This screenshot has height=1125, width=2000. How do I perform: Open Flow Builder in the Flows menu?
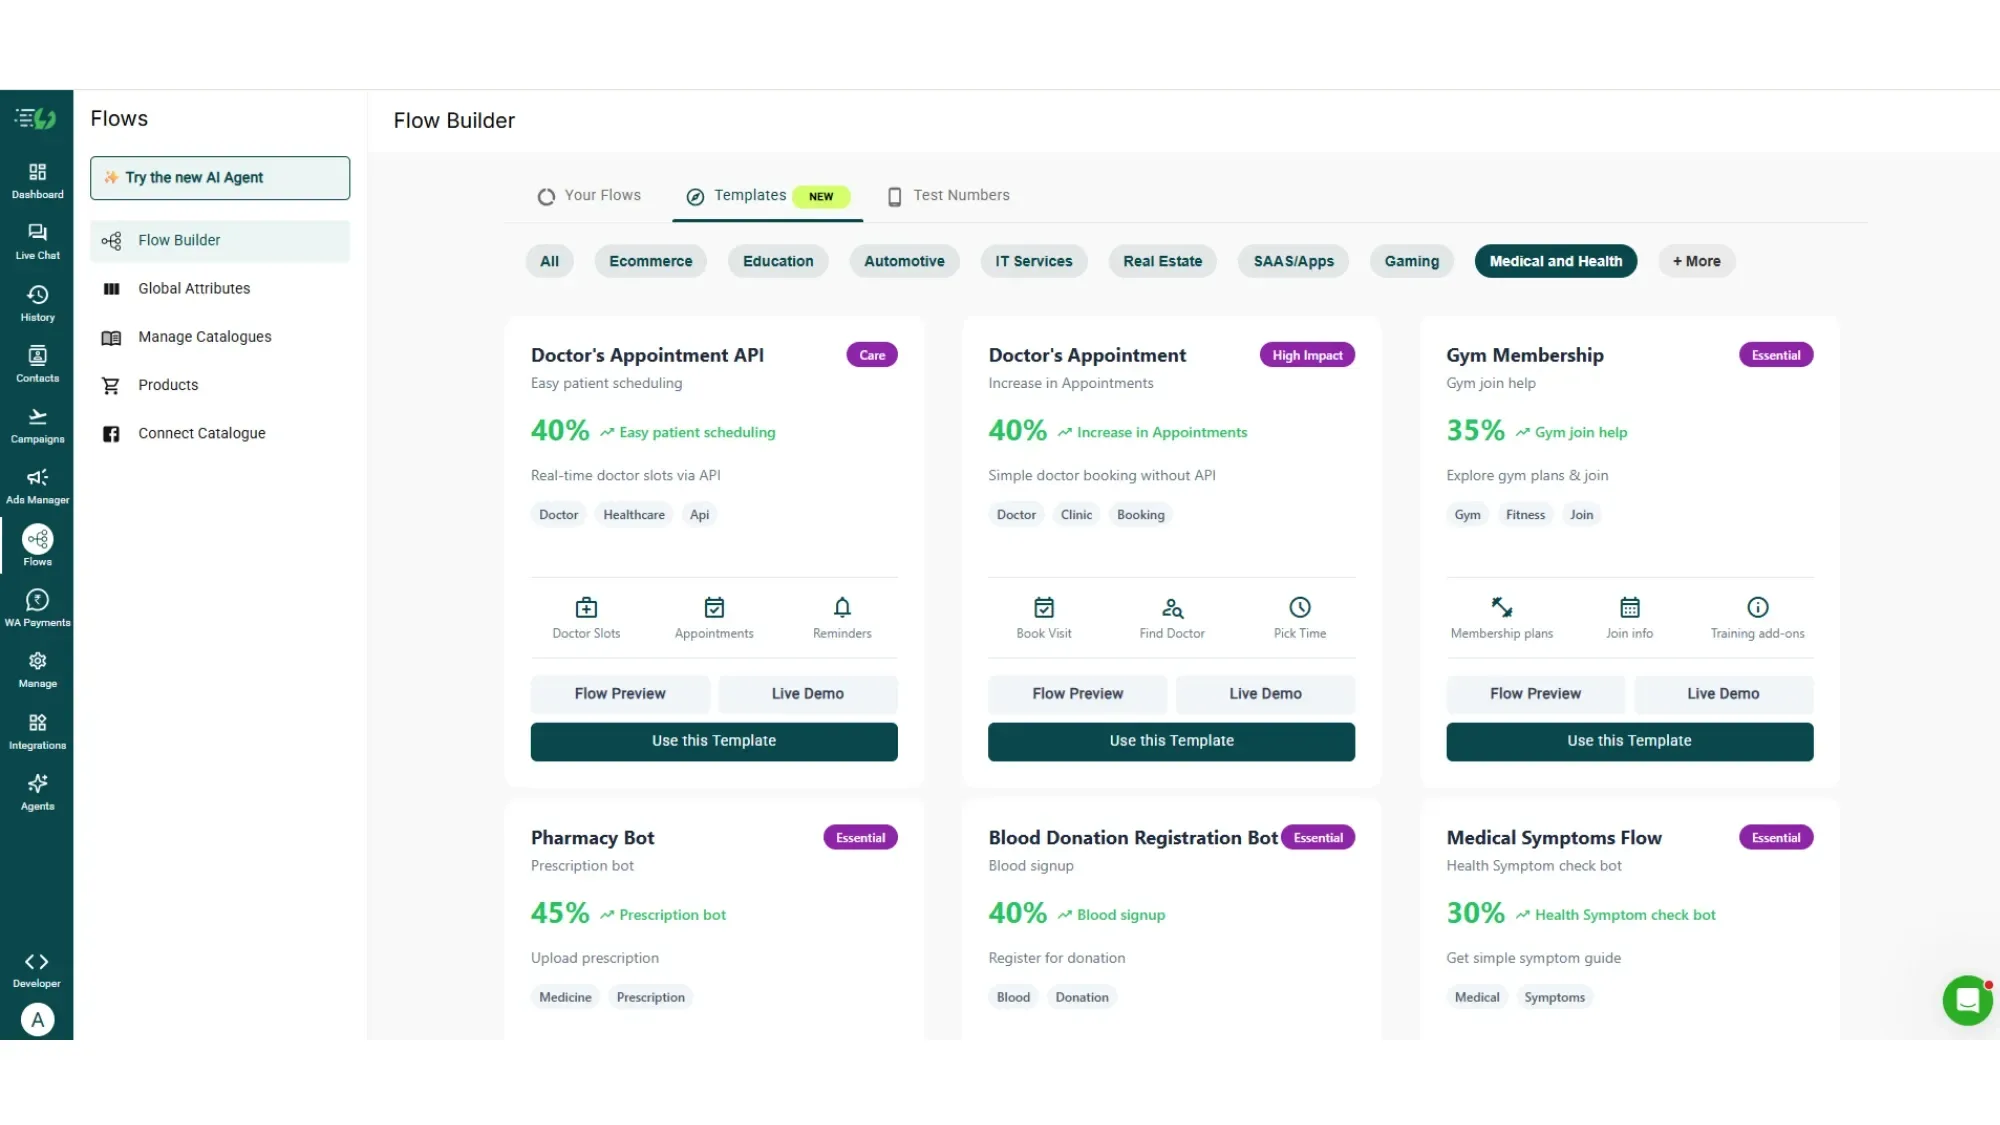pos(220,241)
